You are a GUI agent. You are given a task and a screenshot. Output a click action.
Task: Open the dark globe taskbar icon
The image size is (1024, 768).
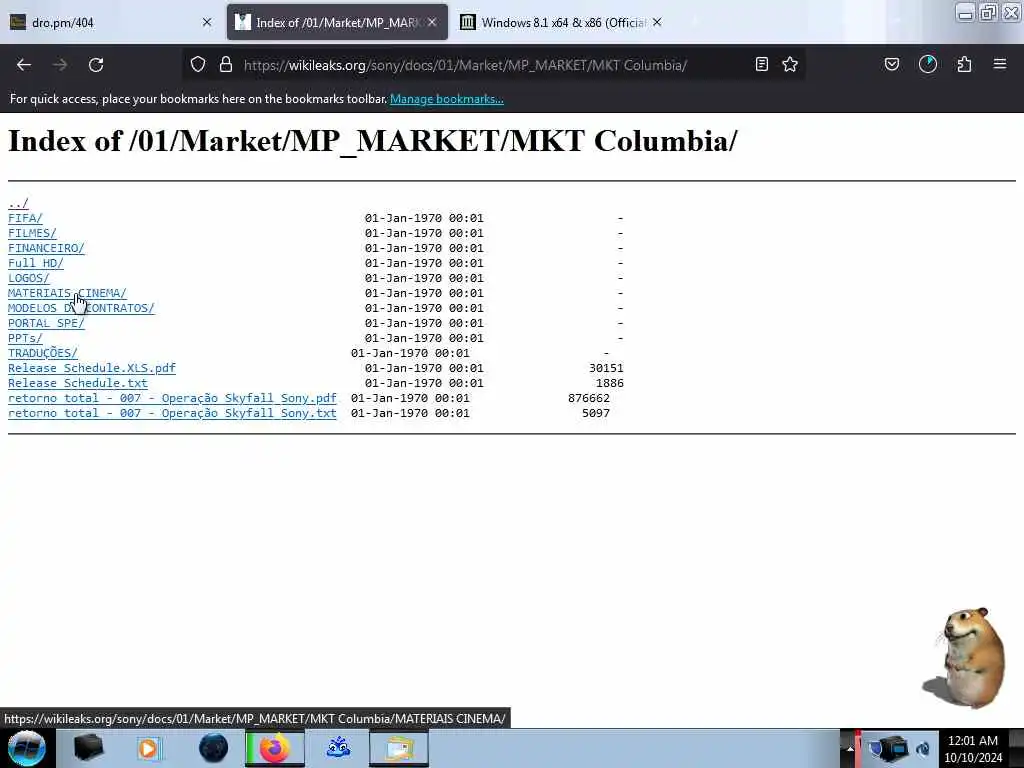pos(213,748)
